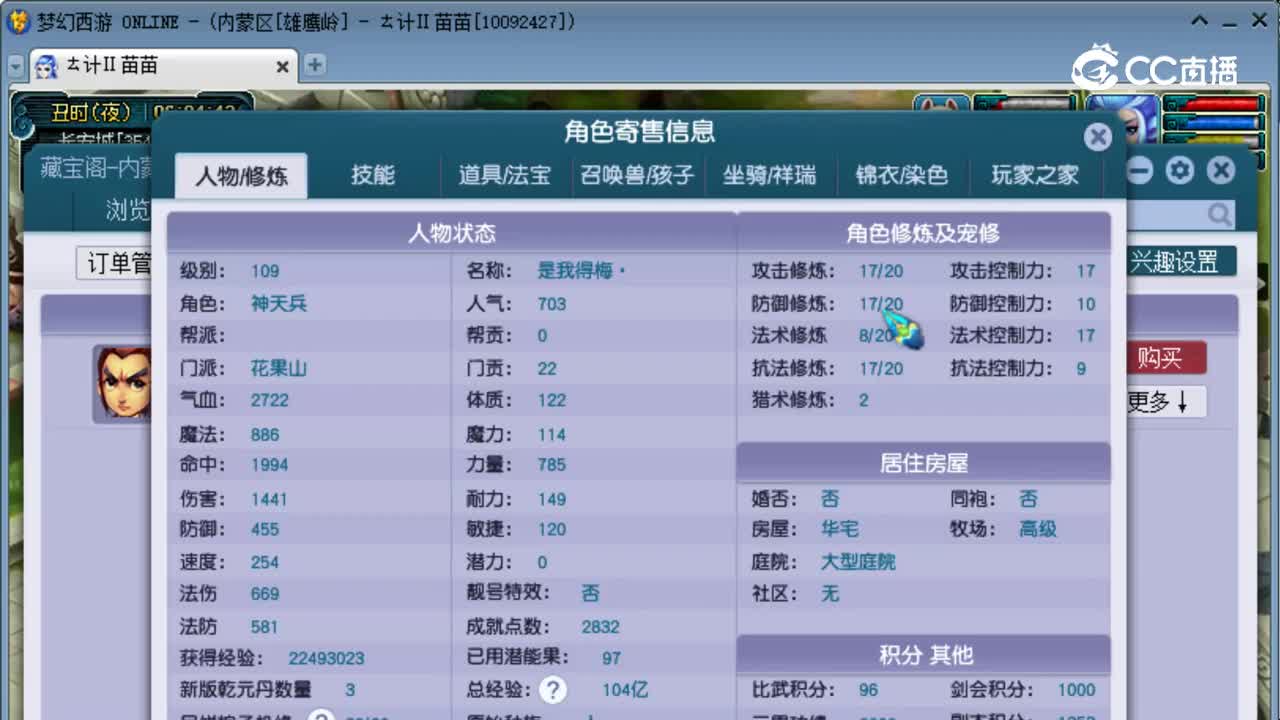Screen dimensions: 1280x720
Task: Switch to the 道具/法宝 tab
Action: (x=505, y=175)
